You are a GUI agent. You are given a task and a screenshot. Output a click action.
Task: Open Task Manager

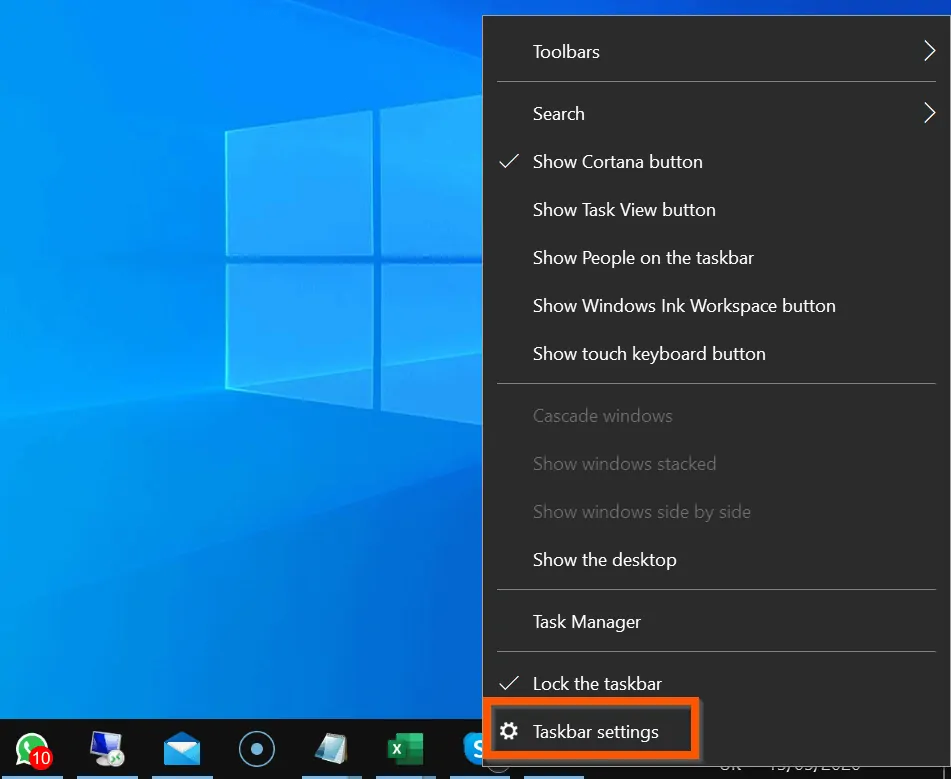click(x=716, y=622)
